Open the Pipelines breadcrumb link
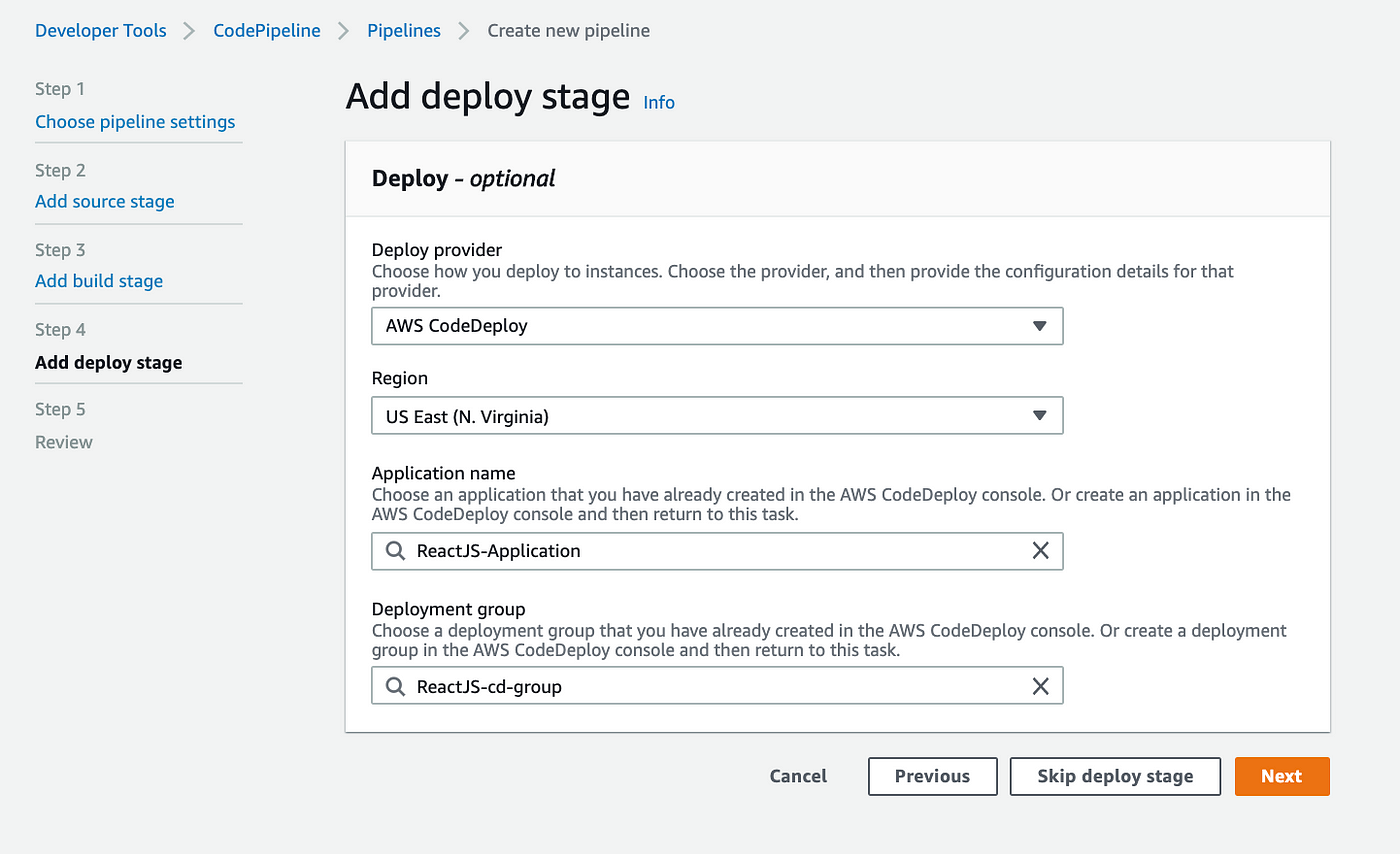The height and width of the screenshot is (854, 1400). point(404,31)
